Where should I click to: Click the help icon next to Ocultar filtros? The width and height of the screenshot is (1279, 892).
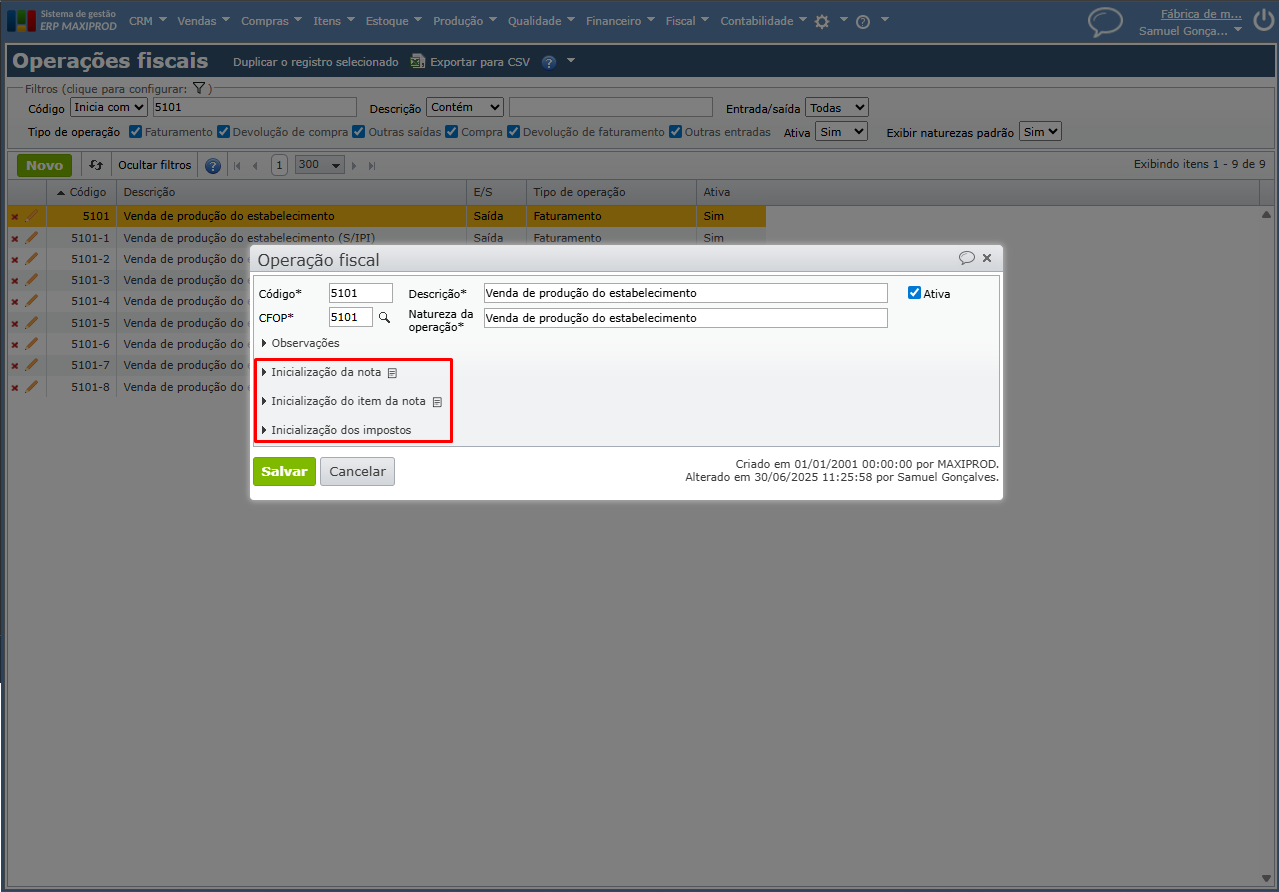tap(213, 166)
